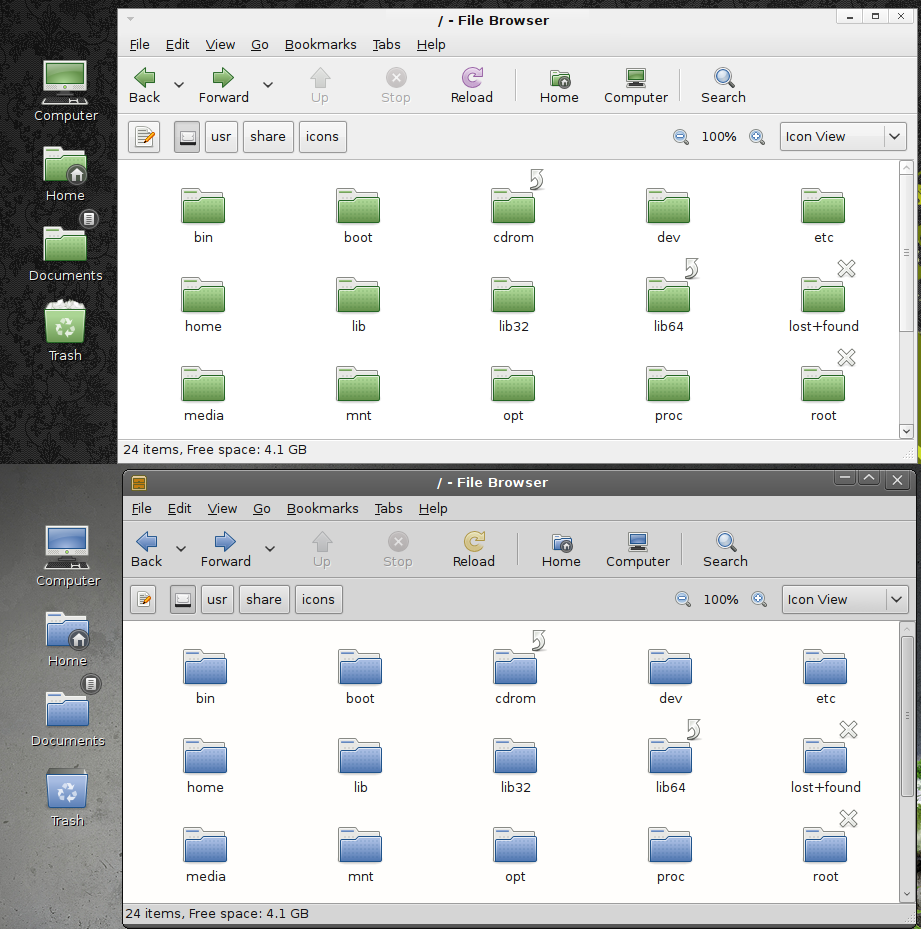Click icons path button in top window
The height and width of the screenshot is (929, 921).
click(x=322, y=137)
